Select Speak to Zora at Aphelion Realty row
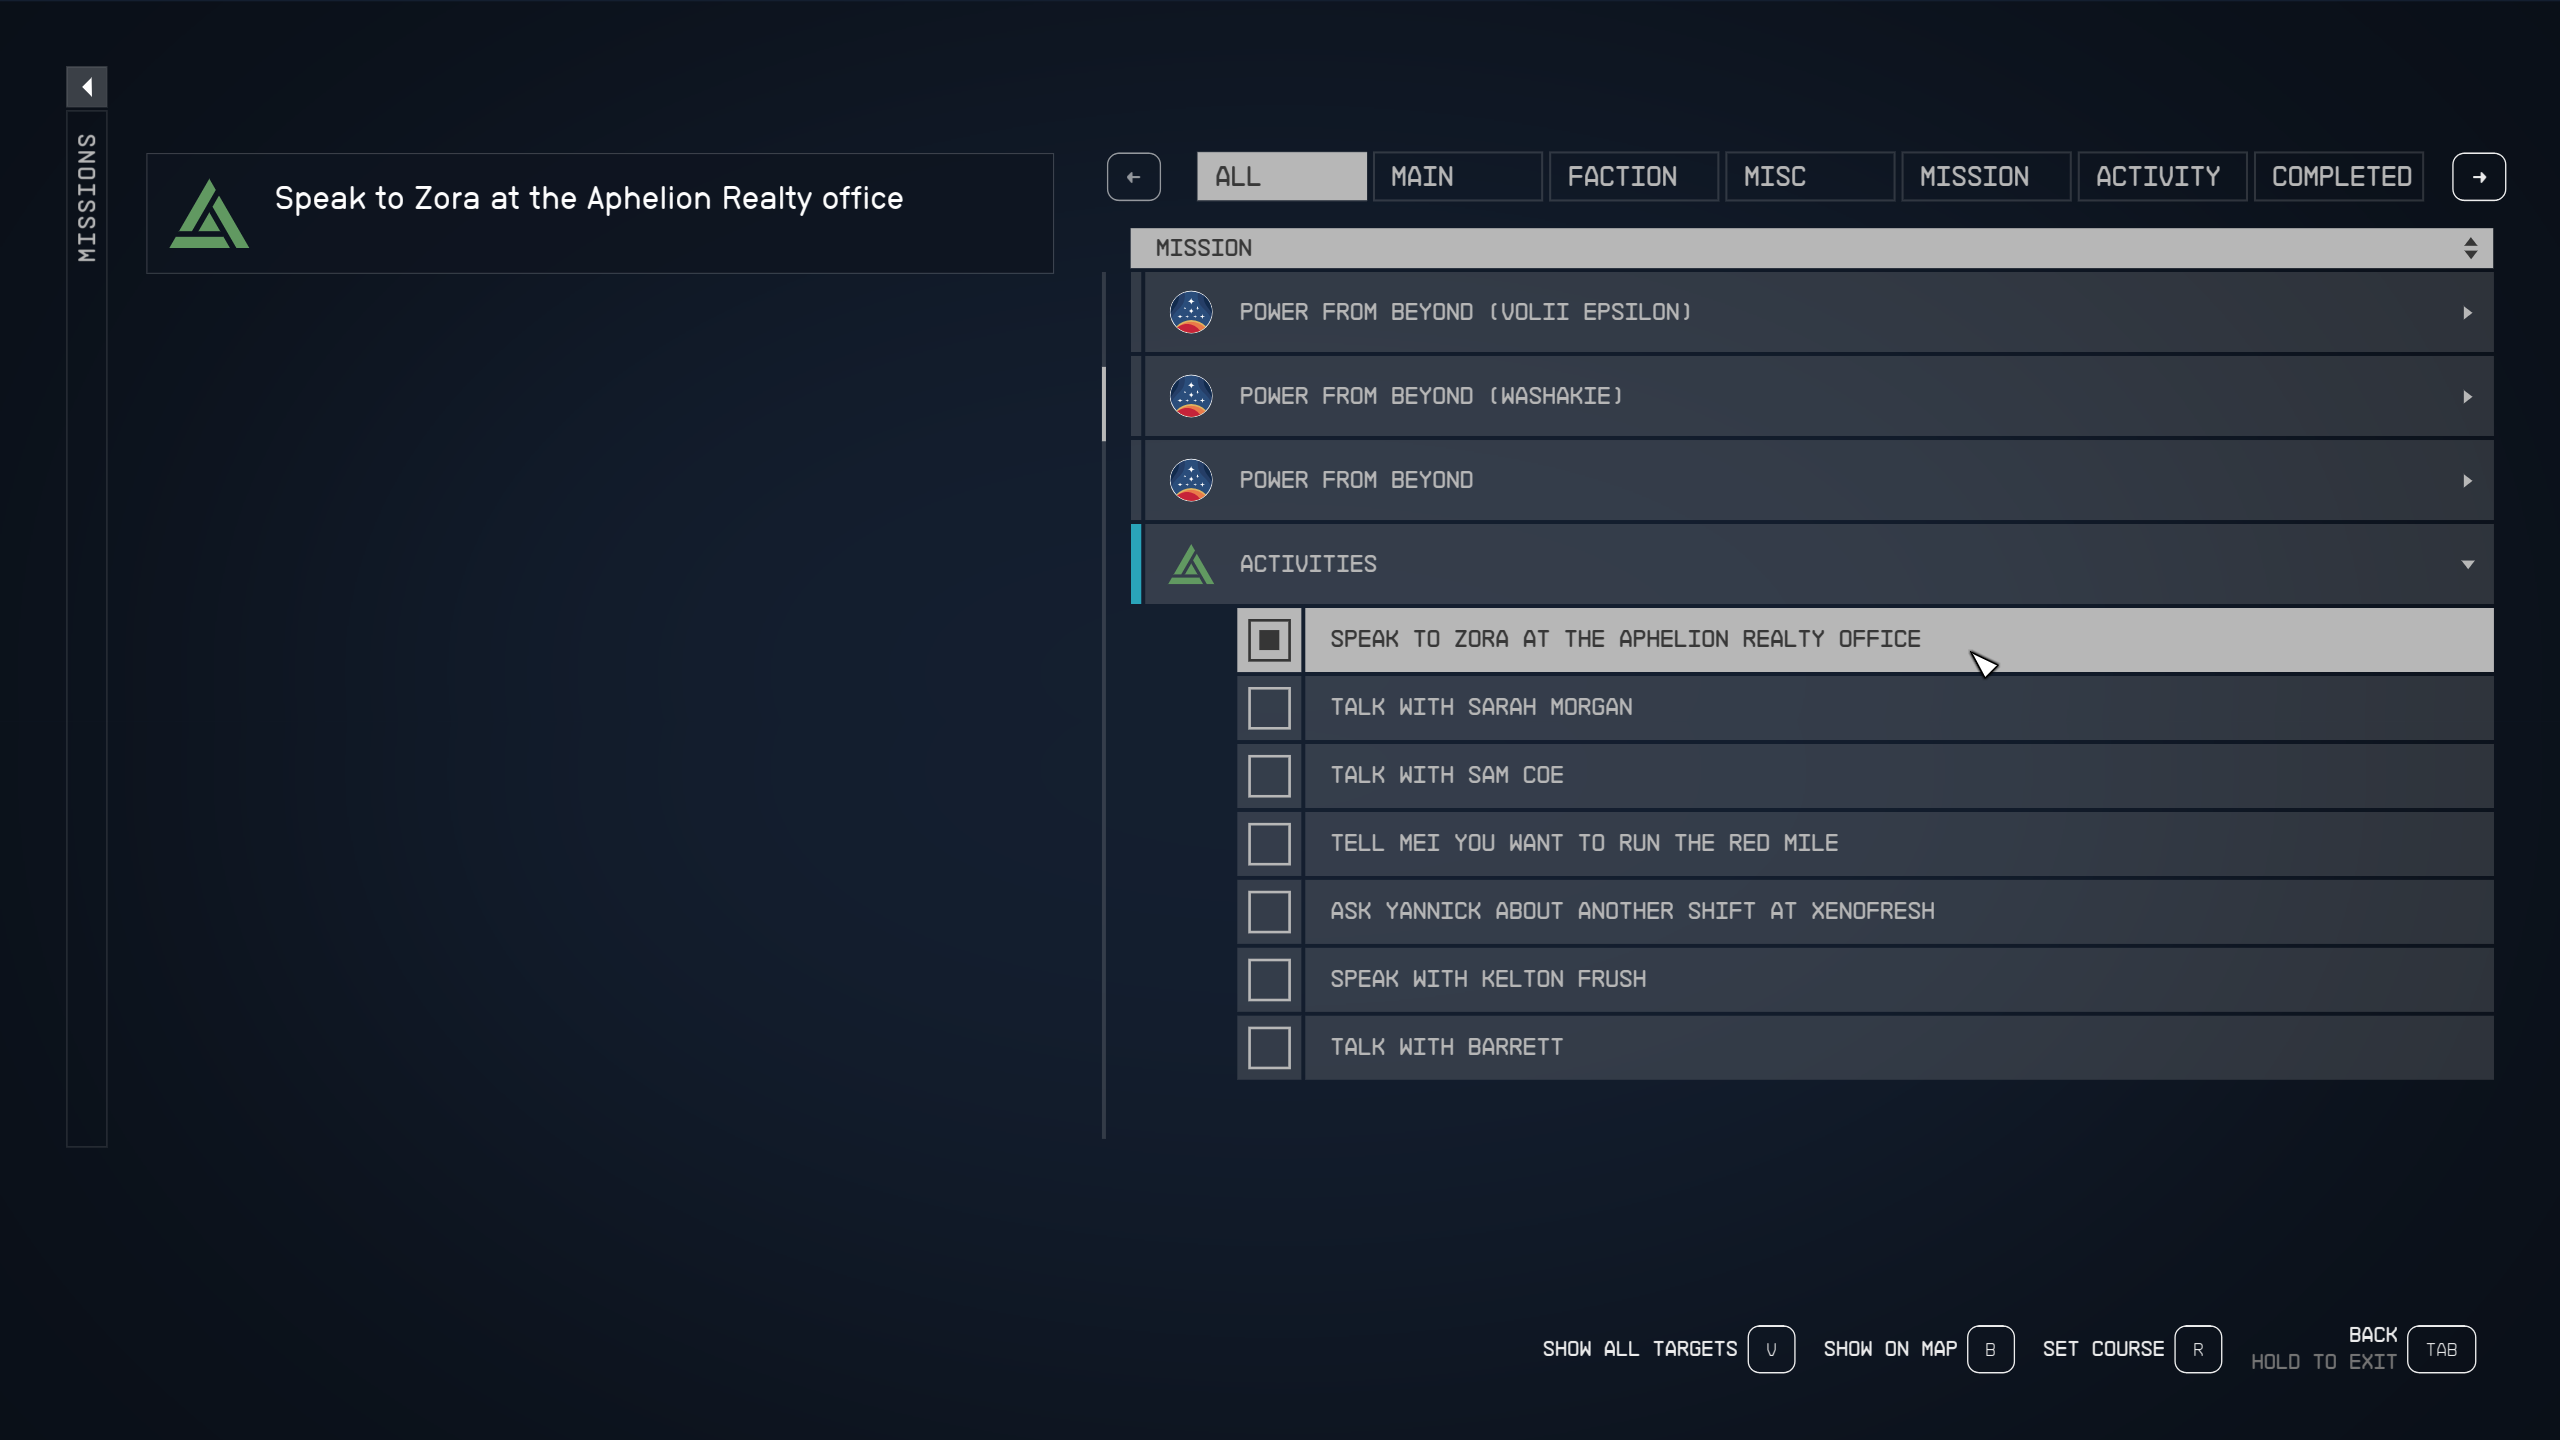This screenshot has height=1440, width=2560. pos(1898,640)
